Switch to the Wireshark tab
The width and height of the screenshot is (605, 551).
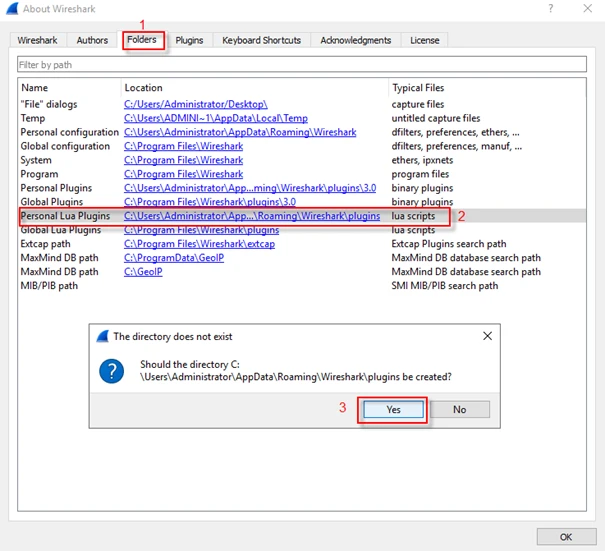point(40,40)
